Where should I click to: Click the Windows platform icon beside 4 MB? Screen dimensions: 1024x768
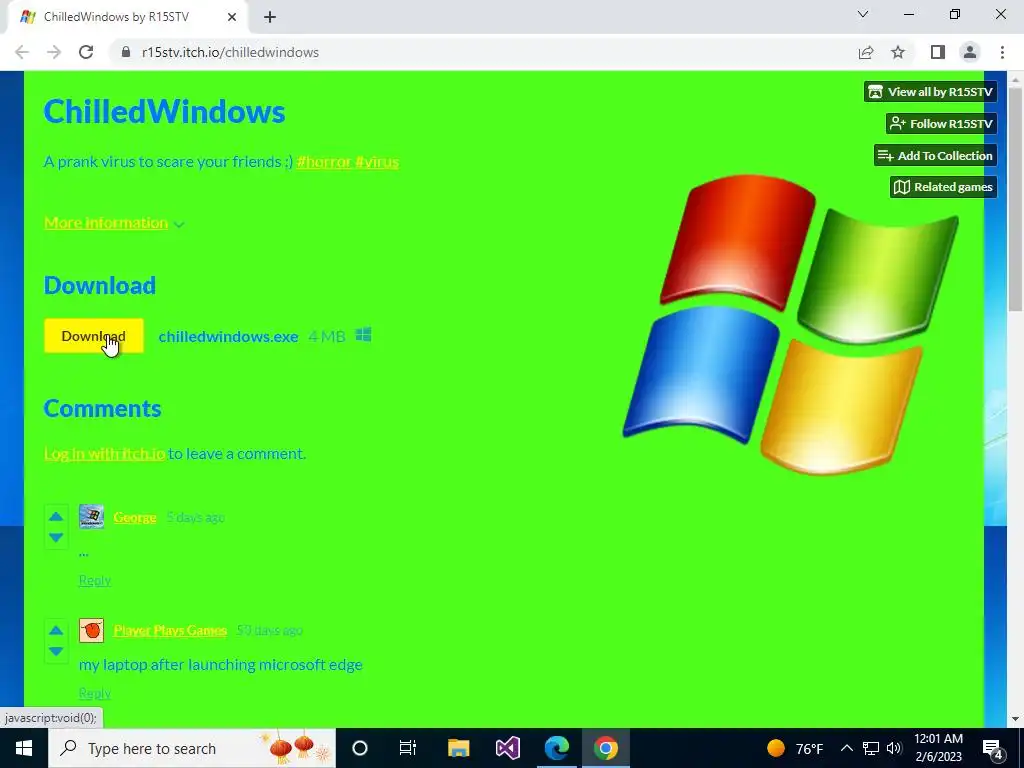pos(364,335)
